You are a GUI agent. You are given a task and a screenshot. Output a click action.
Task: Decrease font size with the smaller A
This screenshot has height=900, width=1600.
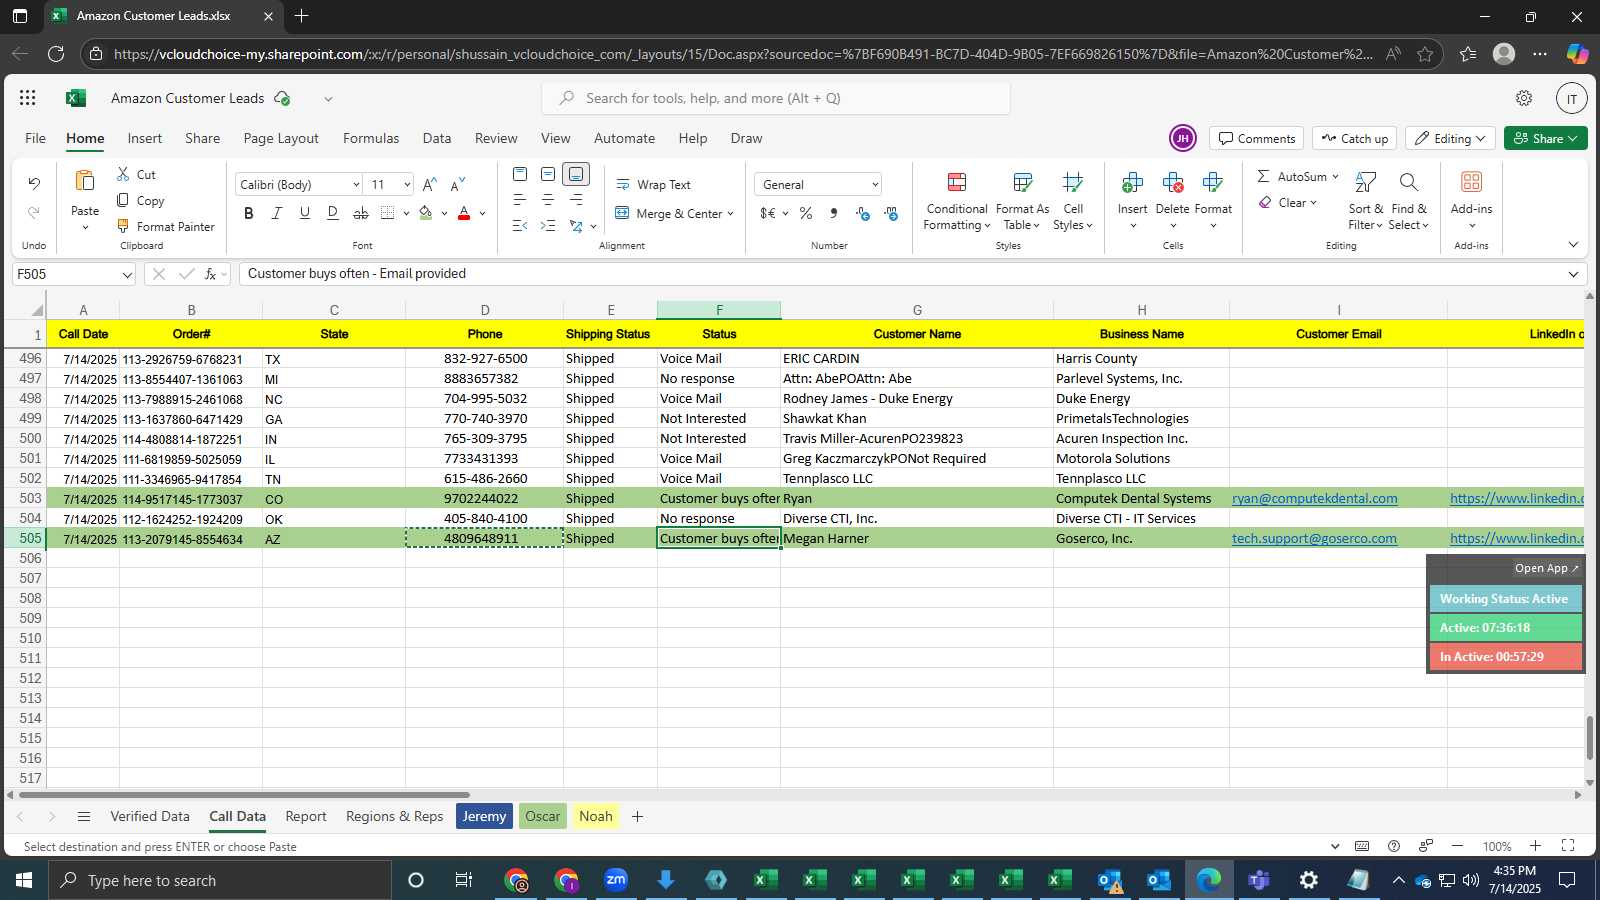(x=457, y=184)
